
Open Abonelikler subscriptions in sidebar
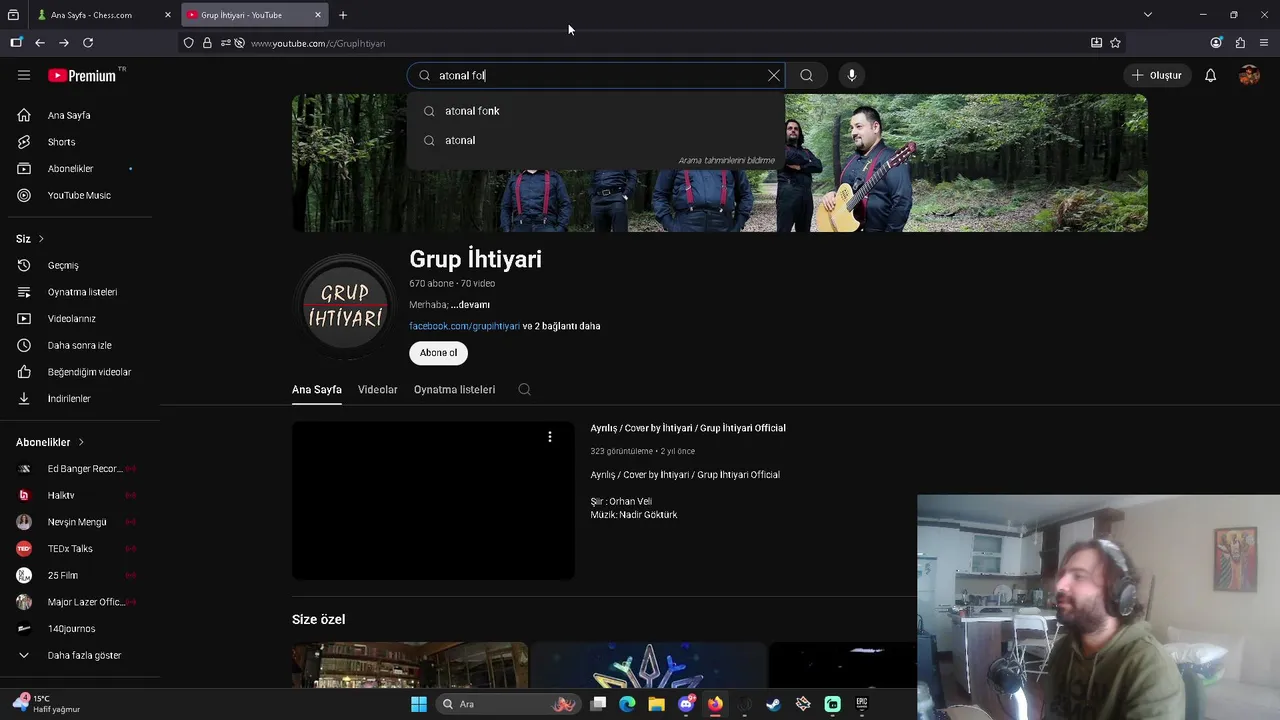(x=80, y=168)
